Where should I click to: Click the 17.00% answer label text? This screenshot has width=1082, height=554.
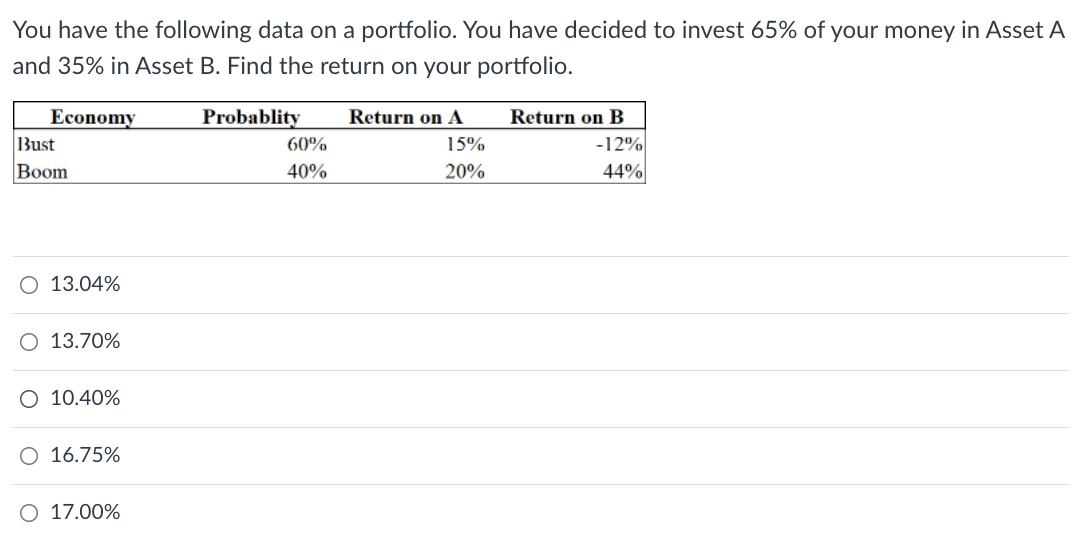point(85,513)
